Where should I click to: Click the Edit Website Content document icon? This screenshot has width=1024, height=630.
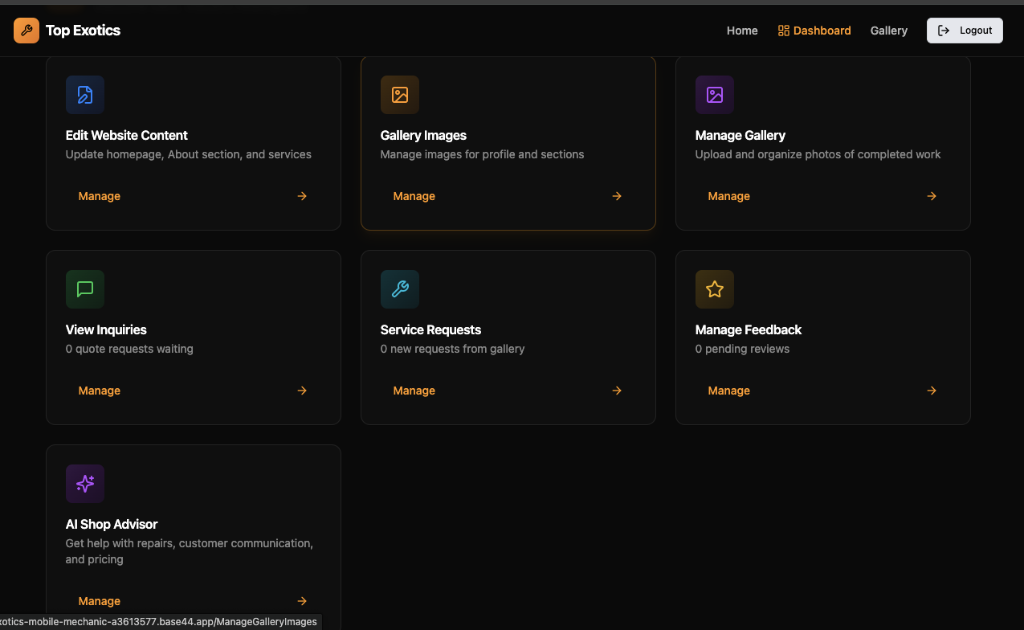(85, 95)
